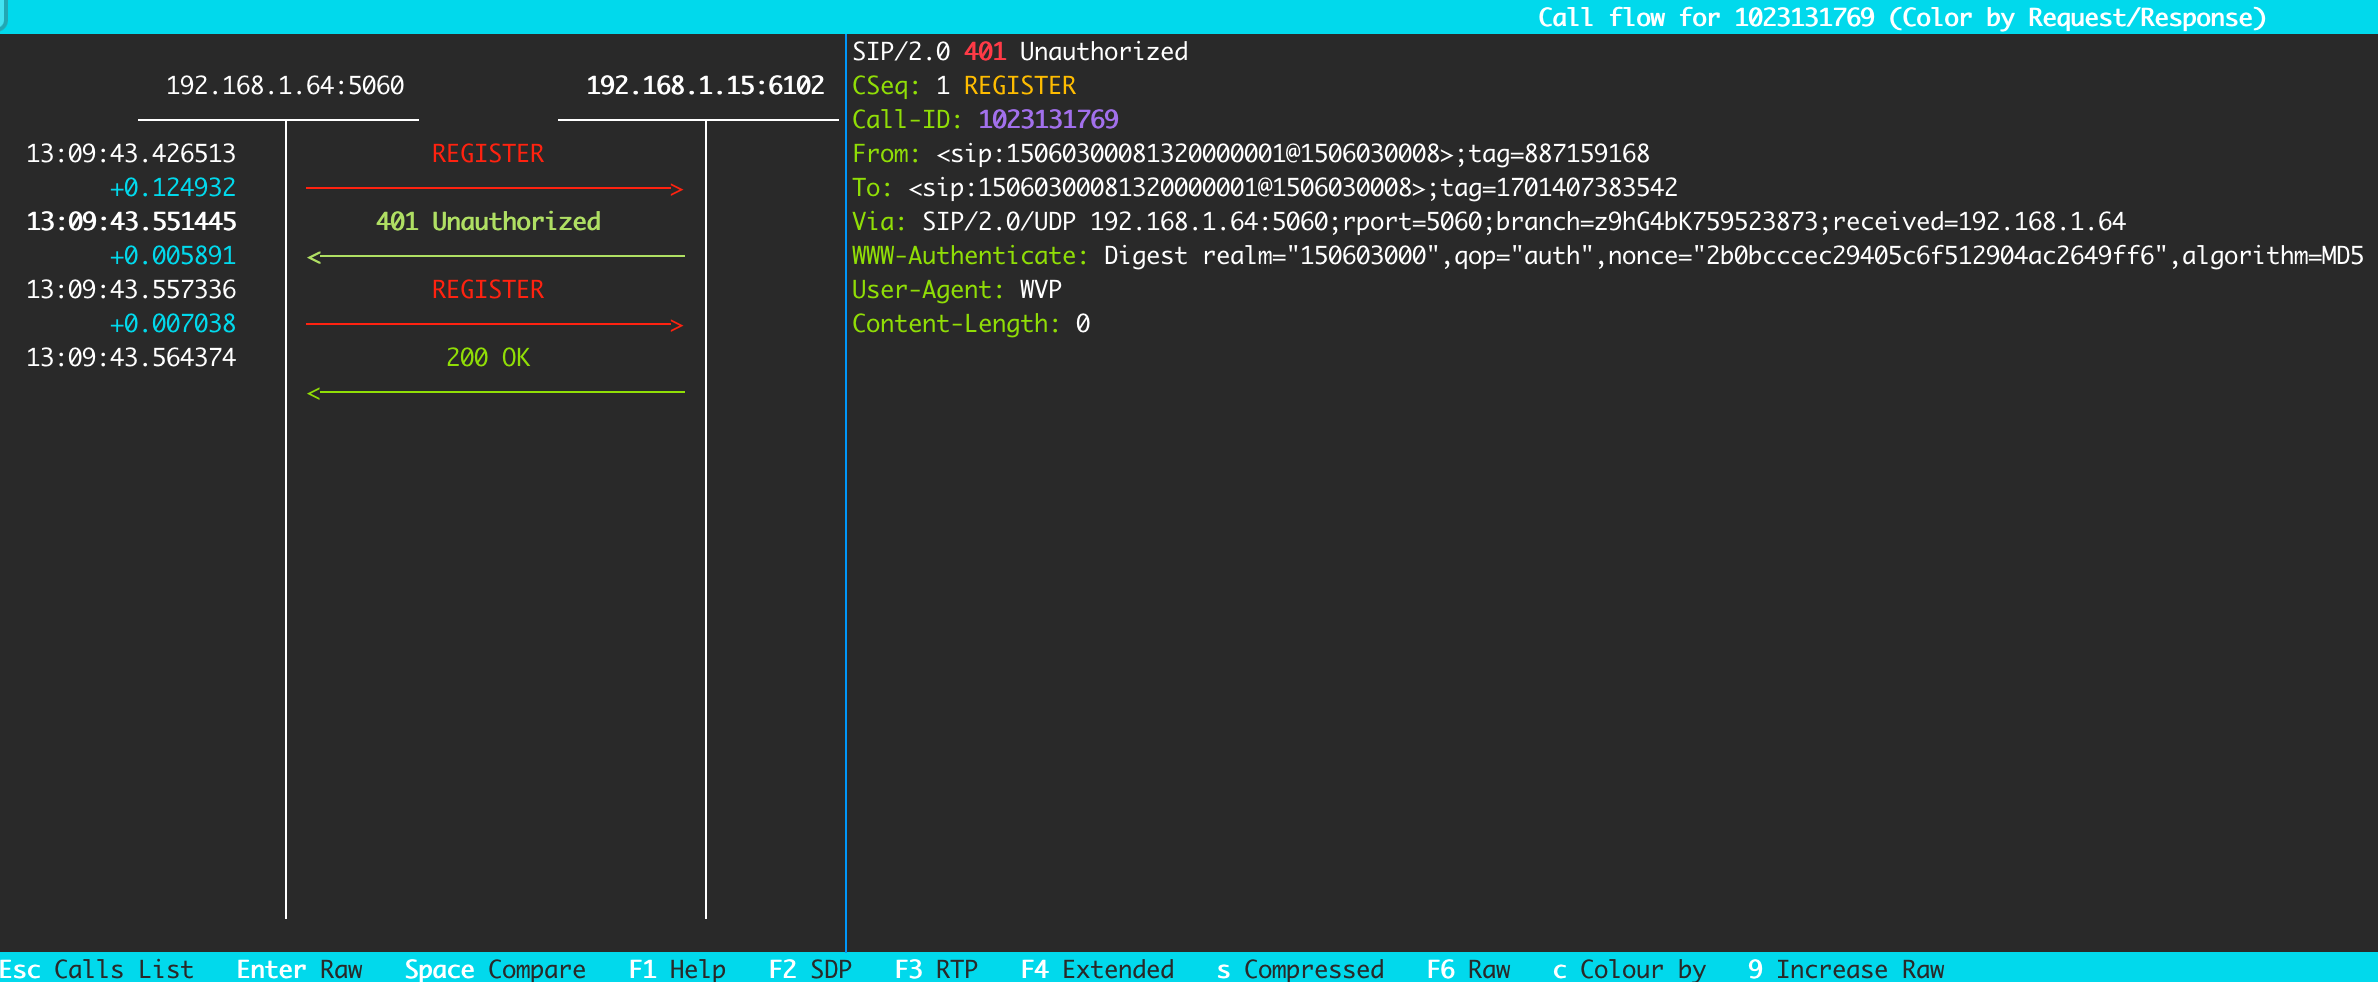Click 9 Increase Raw panel size
This screenshot has height=982, width=2378.
(x=1846, y=969)
